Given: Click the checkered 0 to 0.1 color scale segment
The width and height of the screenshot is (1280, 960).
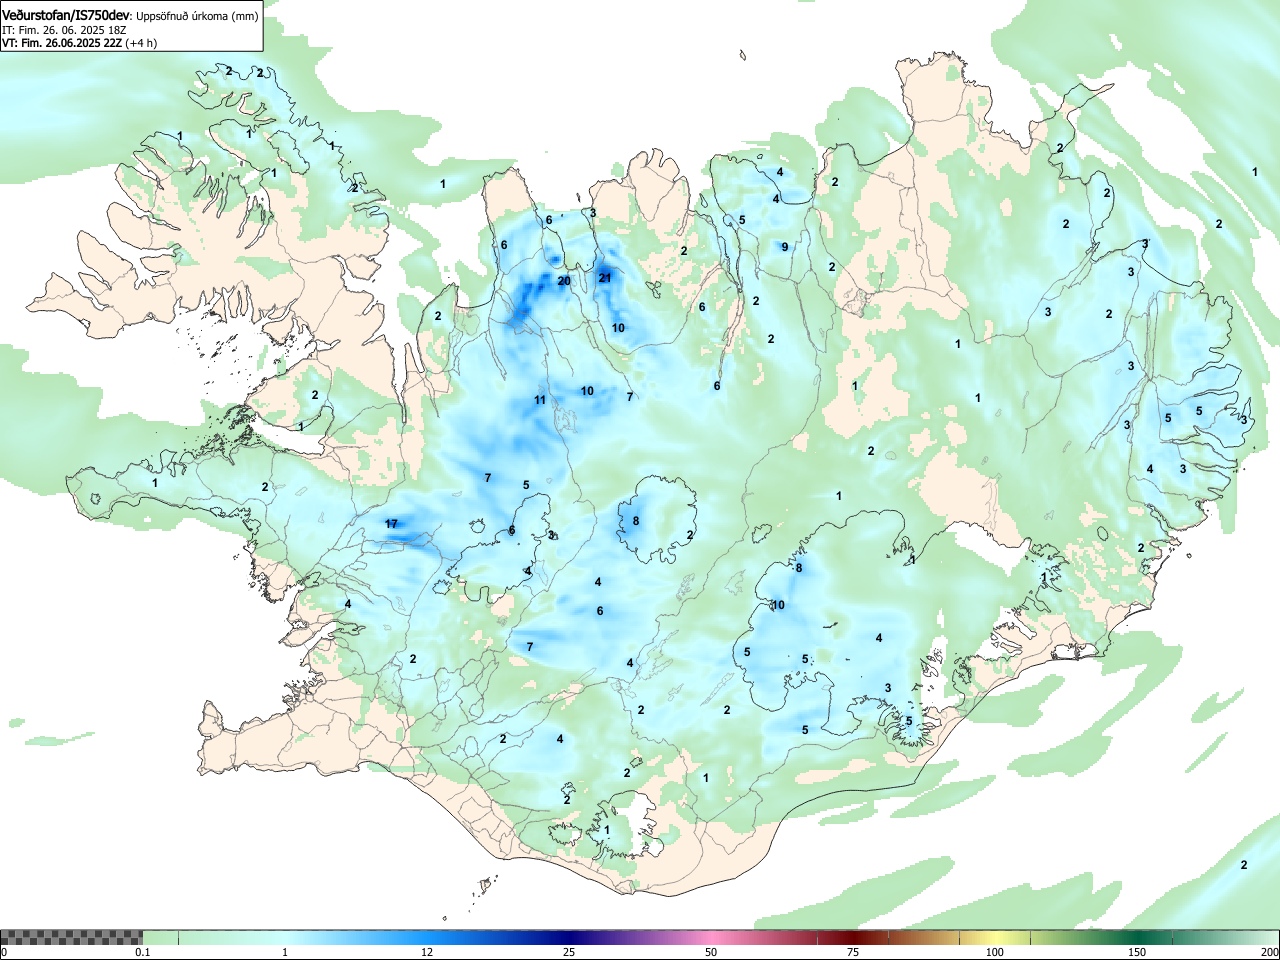Looking at the screenshot, I should pyautogui.click(x=71, y=937).
